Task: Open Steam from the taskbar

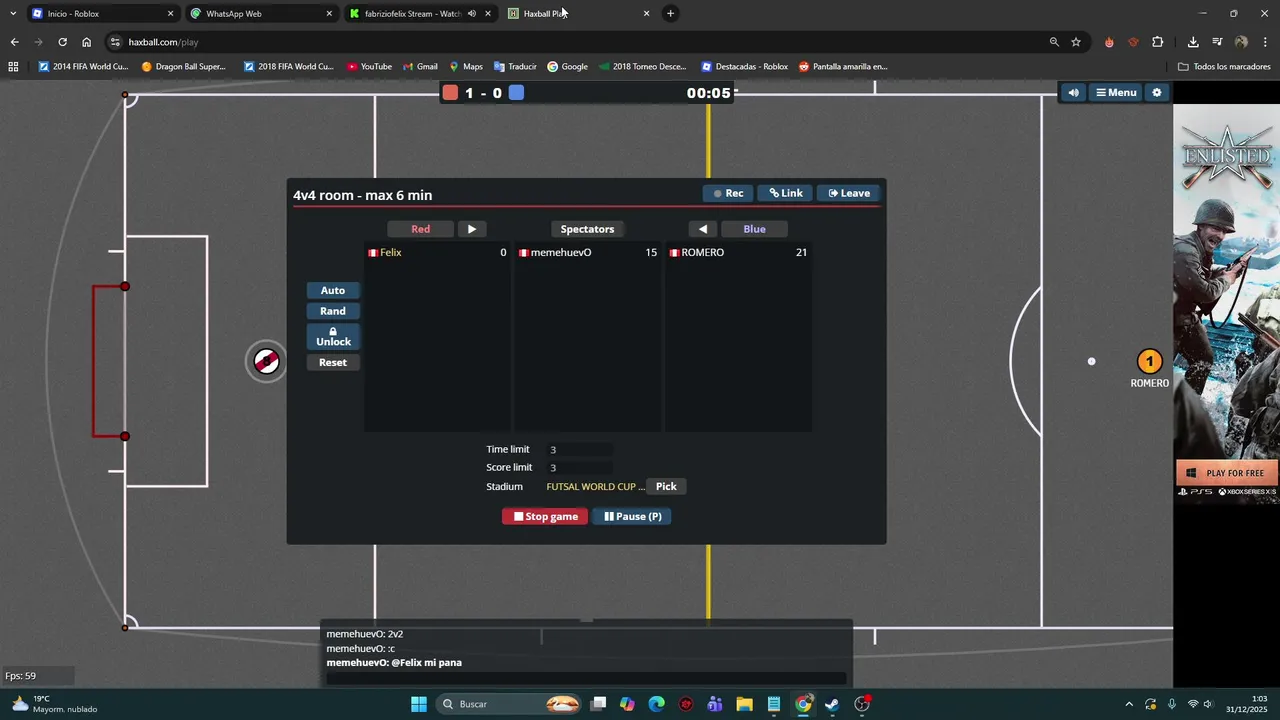Action: (x=832, y=704)
